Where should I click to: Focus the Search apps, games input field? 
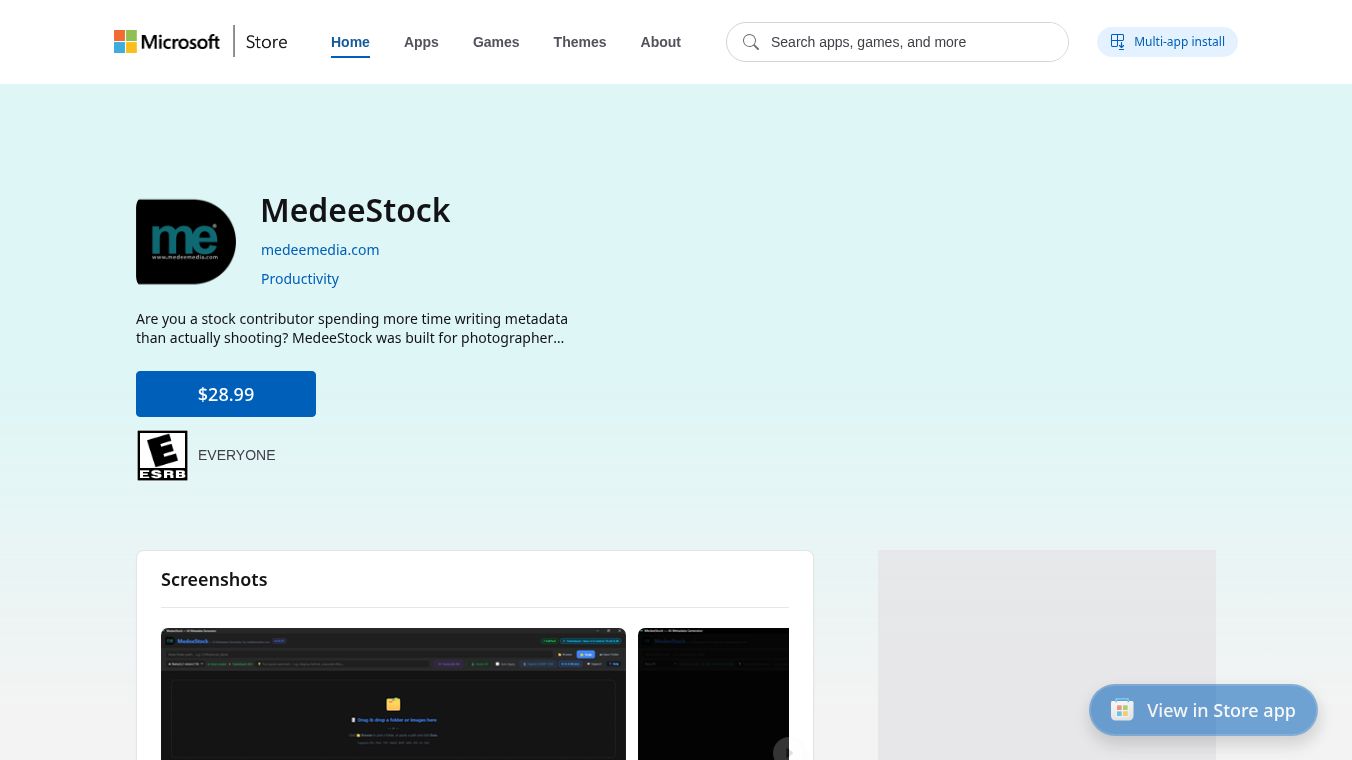pyautogui.click(x=897, y=42)
